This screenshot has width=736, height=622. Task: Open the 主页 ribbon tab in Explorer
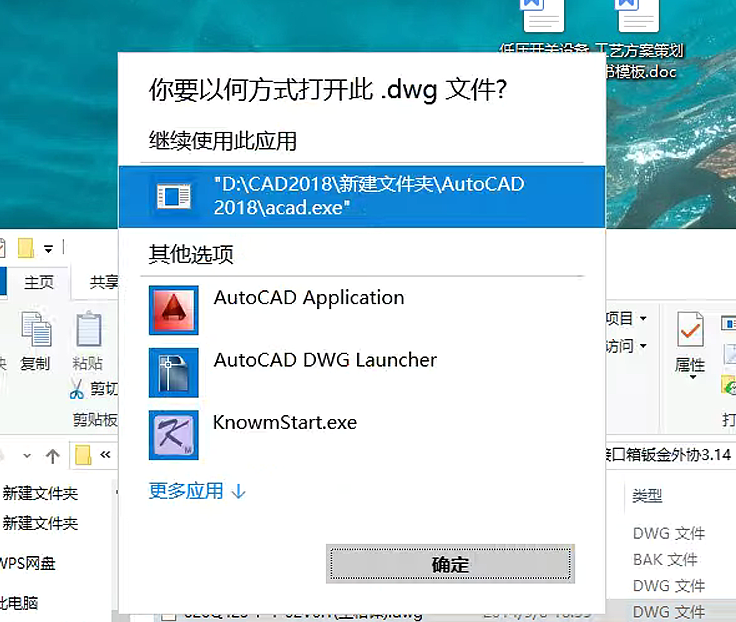coord(39,282)
